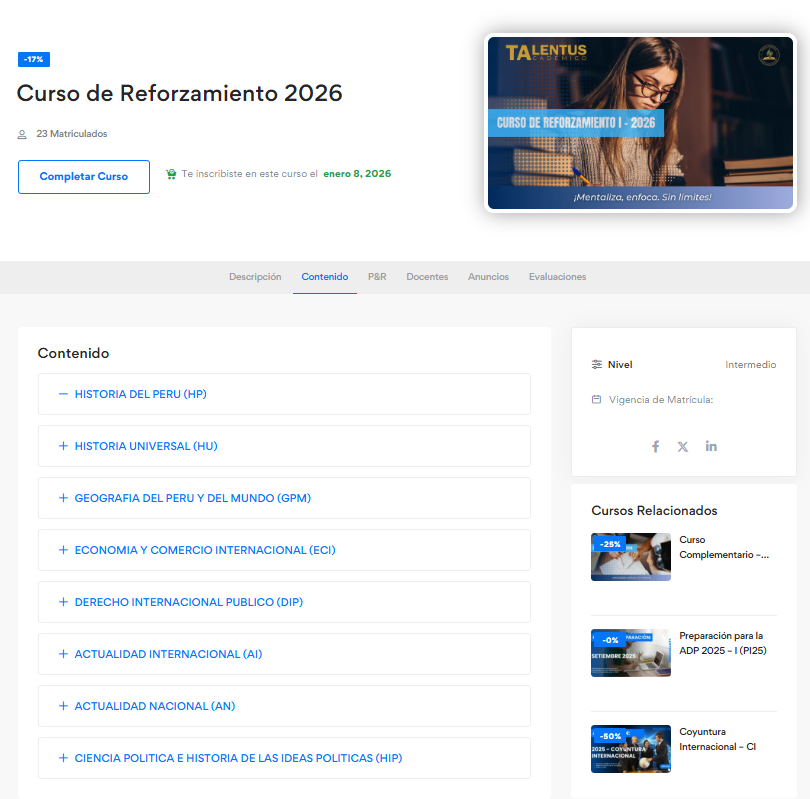Expand DERECHO INTERNACIONAL PUBLICO (DIP) section

tap(64, 602)
